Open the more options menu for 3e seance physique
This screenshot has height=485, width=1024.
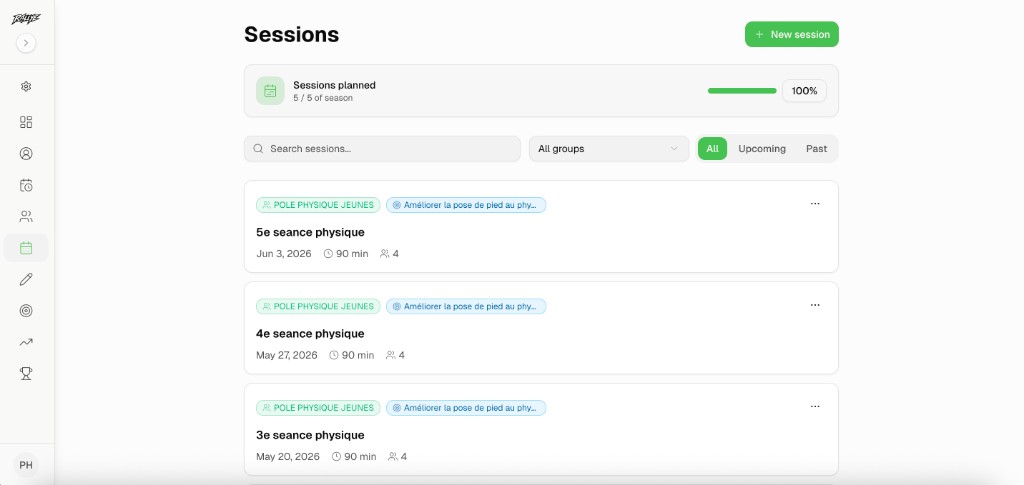pyautogui.click(x=815, y=406)
